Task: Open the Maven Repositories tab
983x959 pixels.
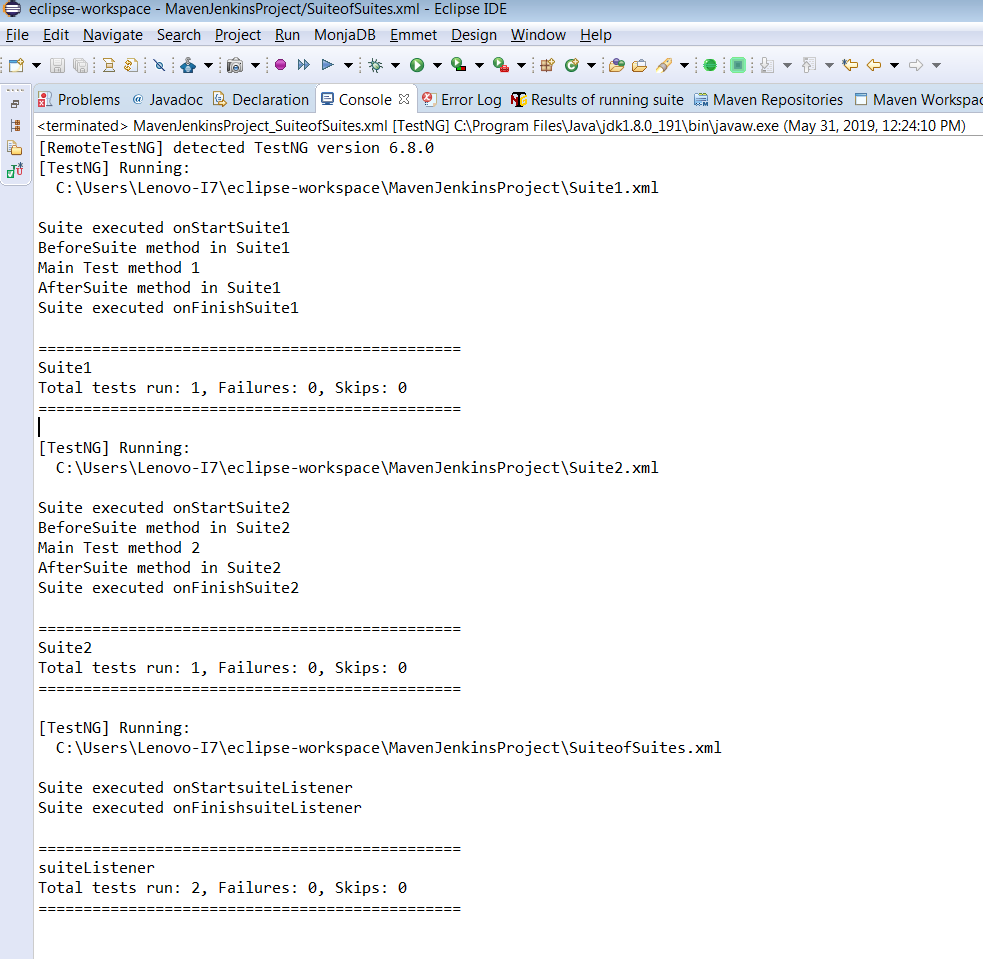Action: [768, 100]
